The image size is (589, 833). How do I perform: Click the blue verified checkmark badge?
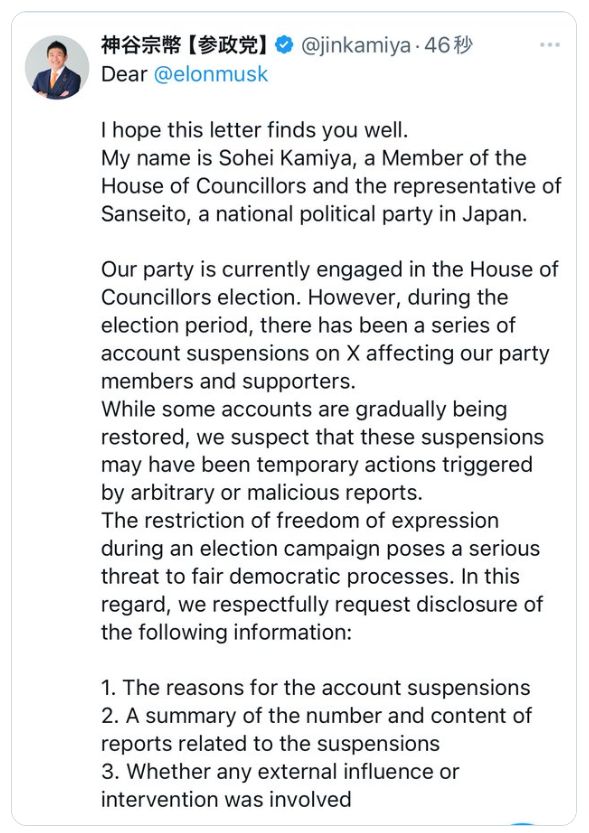tap(284, 45)
